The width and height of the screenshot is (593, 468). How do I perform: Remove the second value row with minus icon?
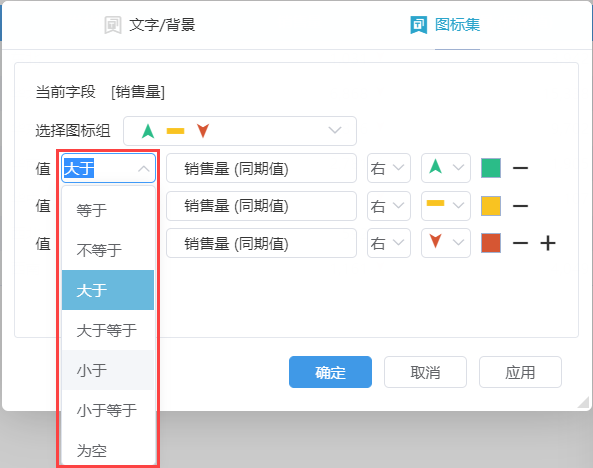point(520,206)
